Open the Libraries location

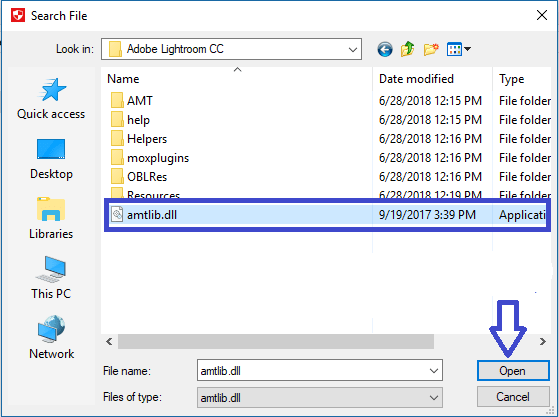pyautogui.click(x=51, y=218)
